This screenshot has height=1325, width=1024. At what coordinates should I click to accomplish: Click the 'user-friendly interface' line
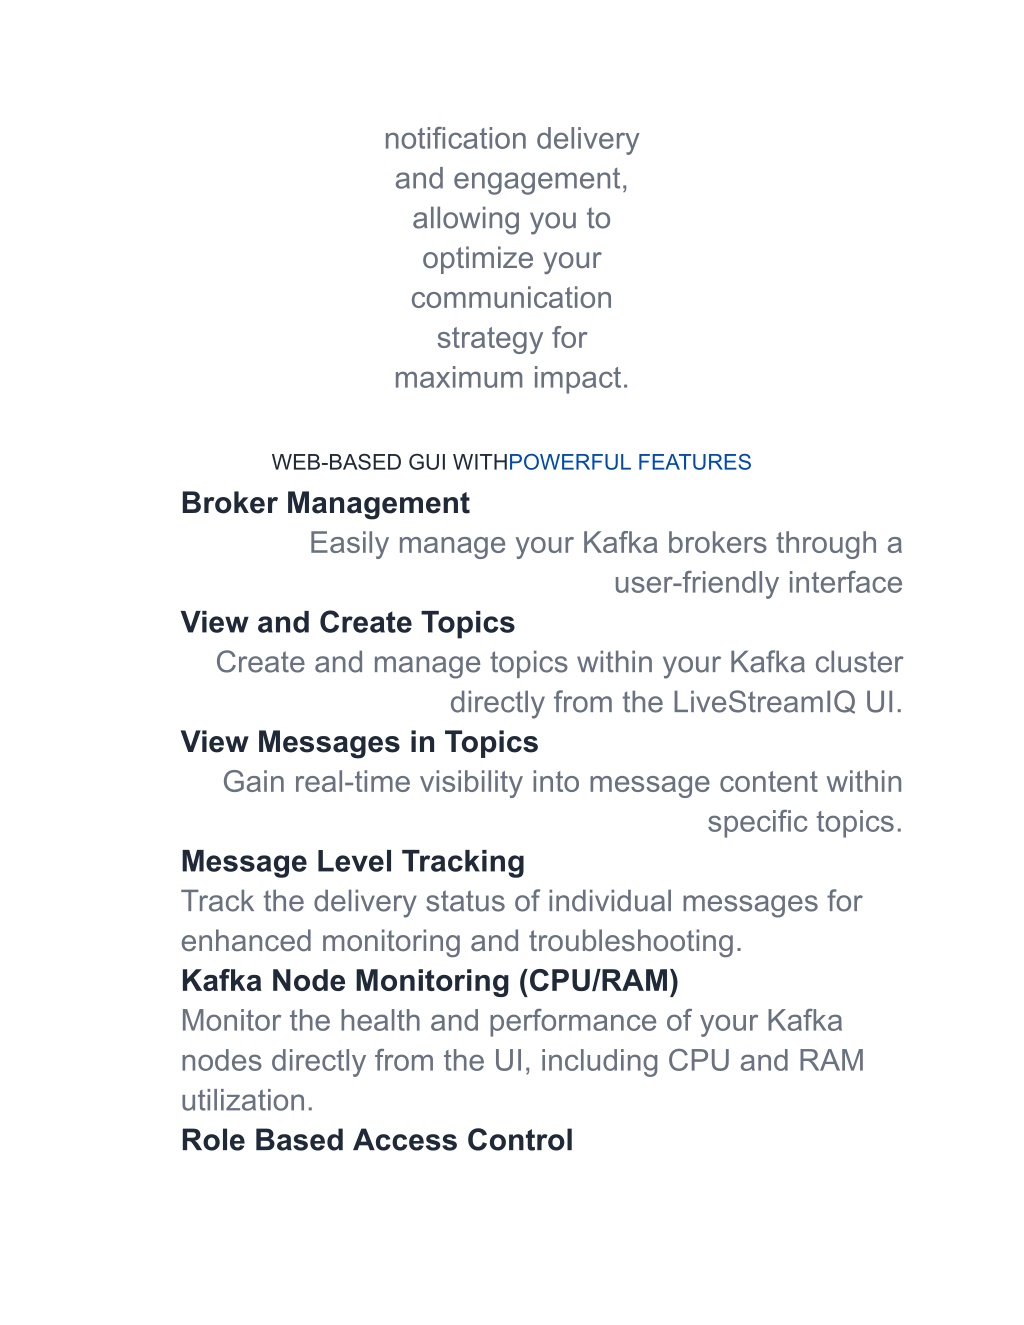(x=758, y=583)
